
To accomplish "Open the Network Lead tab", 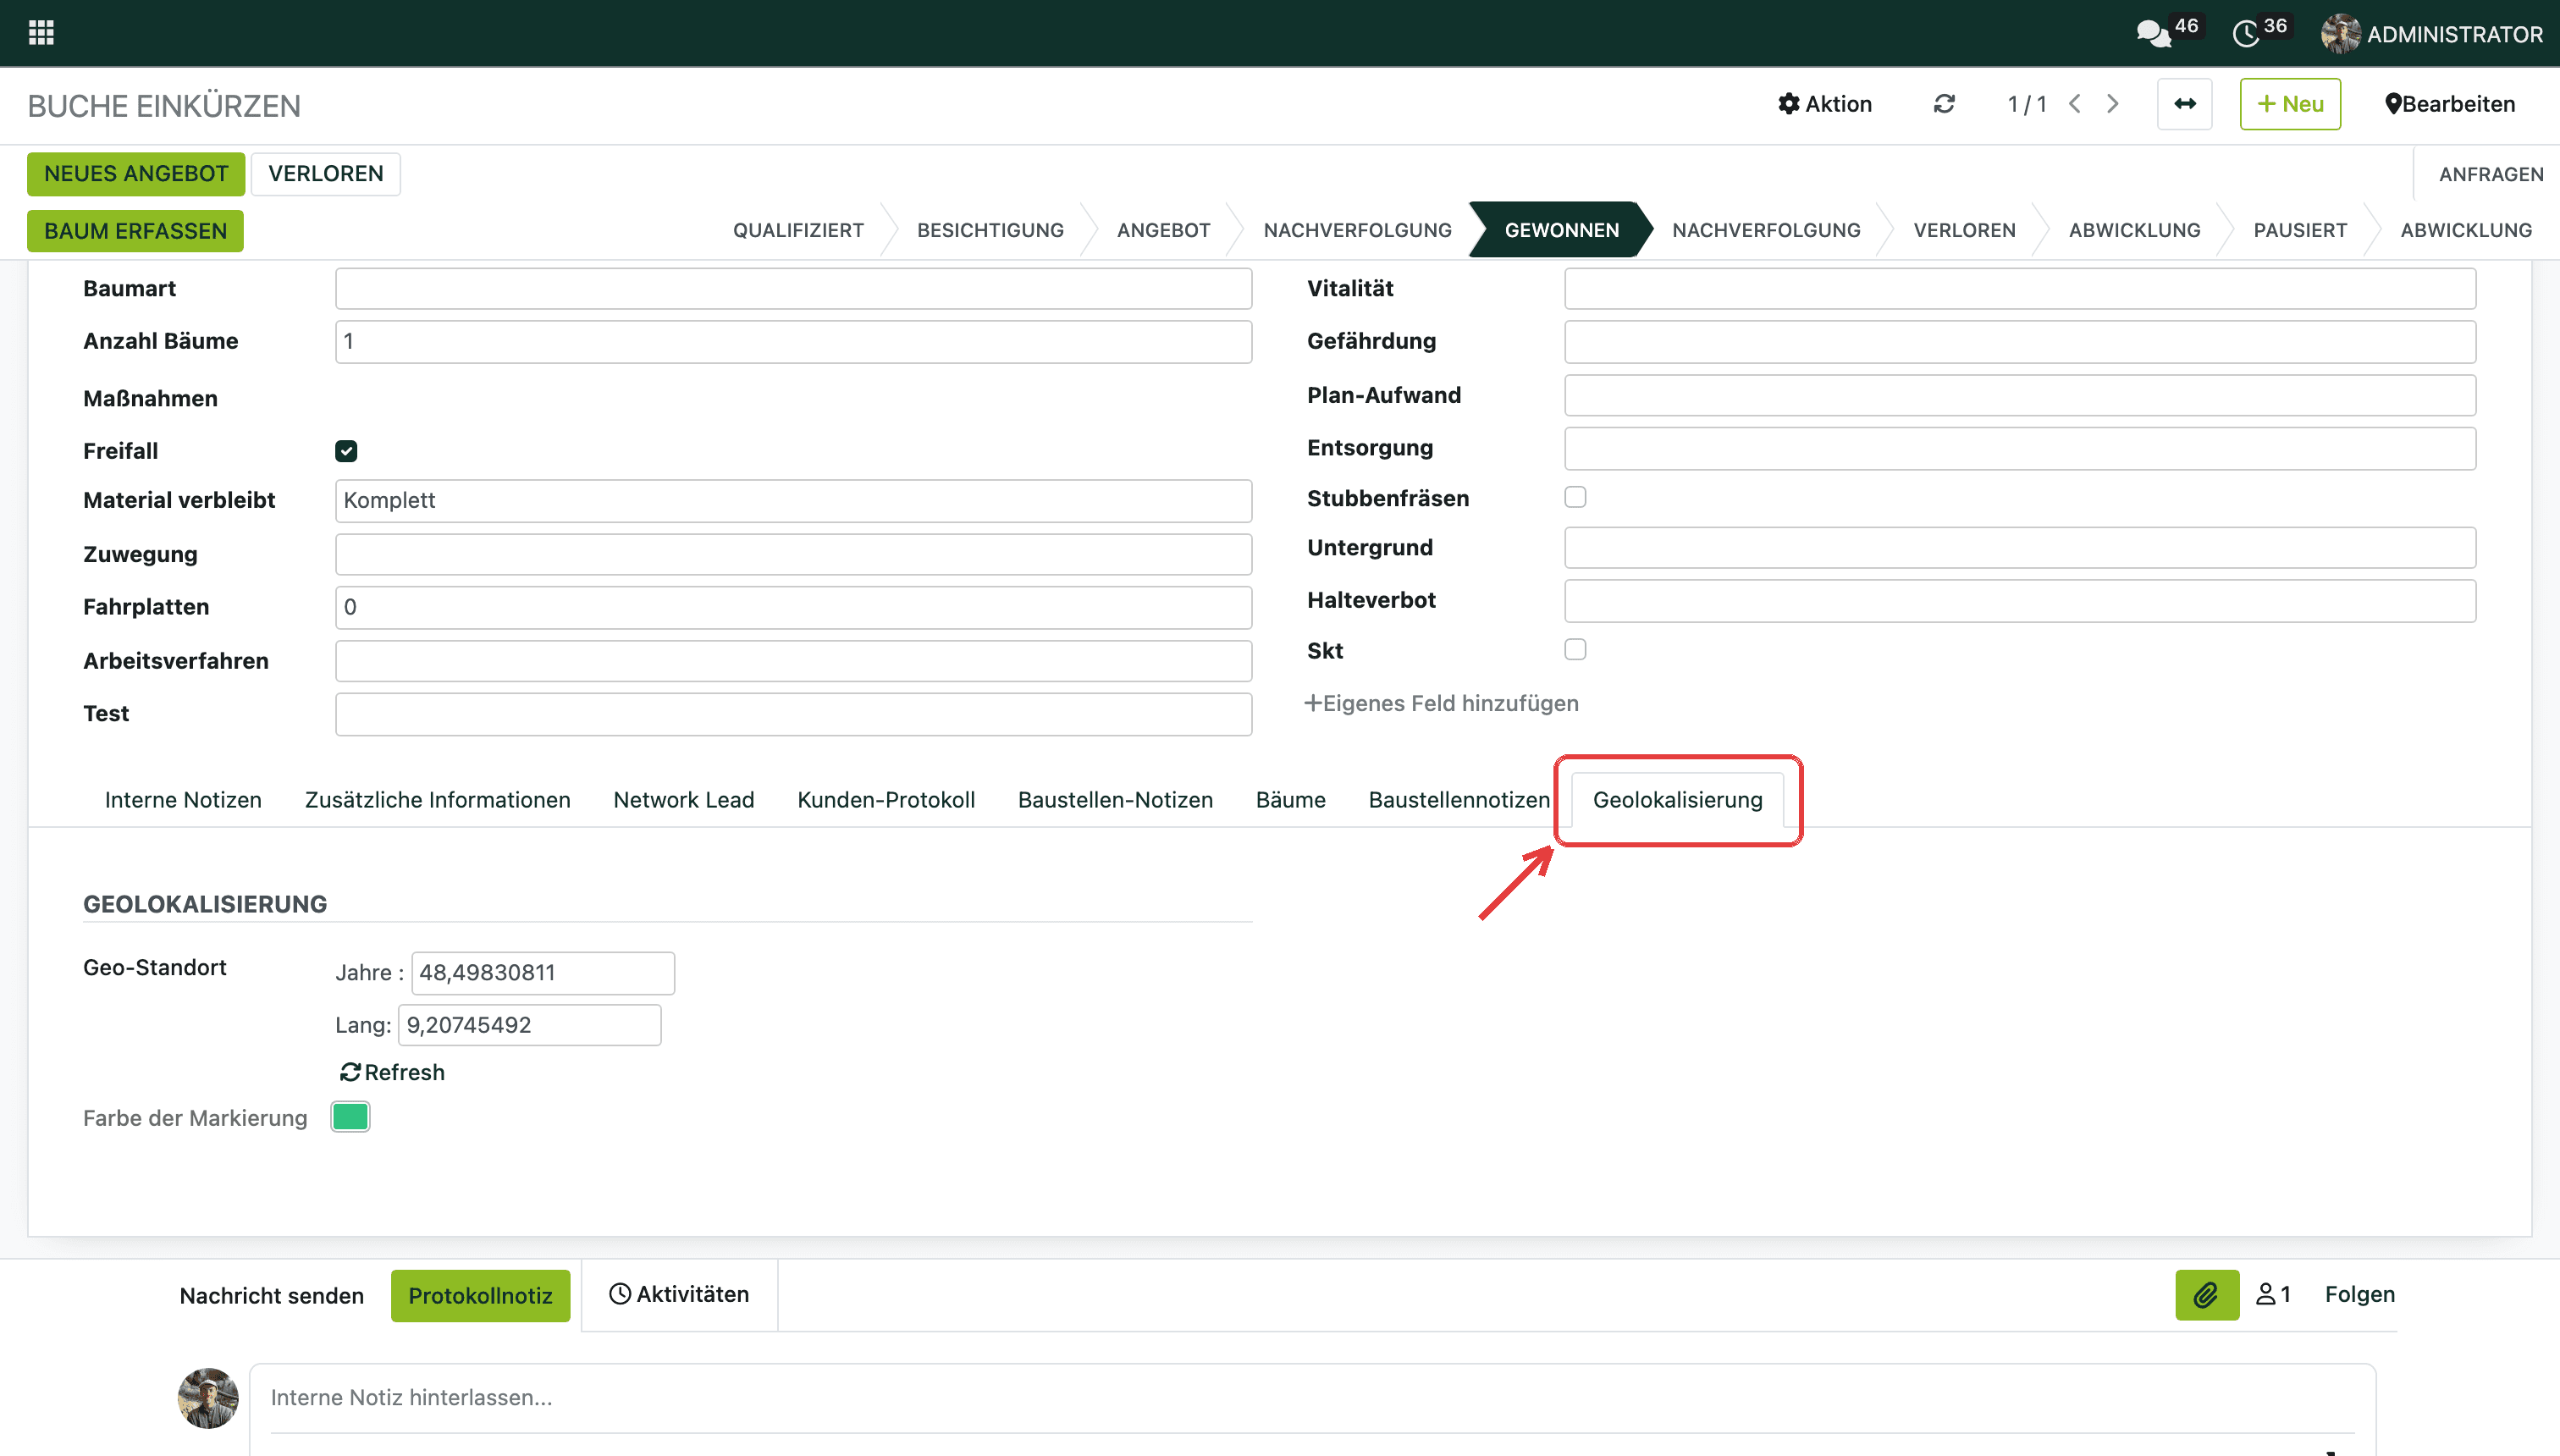I will [684, 799].
